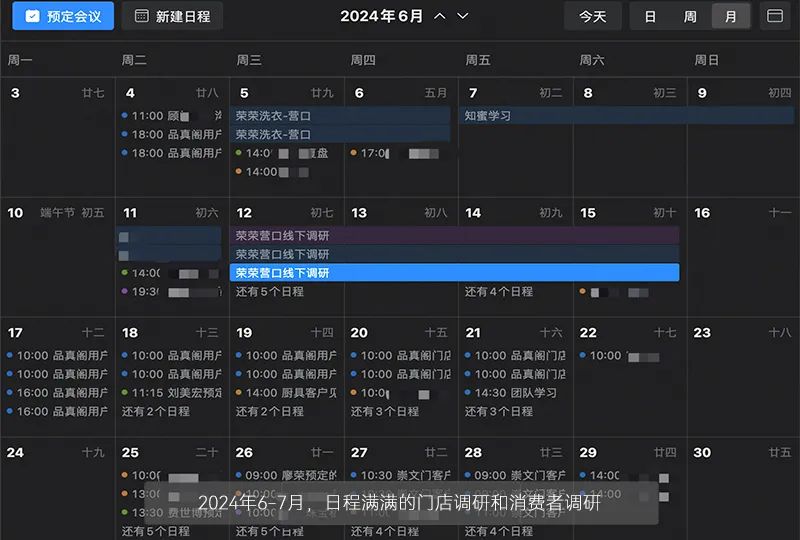800x540 pixels.
Task: Click the 预定会议 button
Action: point(62,16)
